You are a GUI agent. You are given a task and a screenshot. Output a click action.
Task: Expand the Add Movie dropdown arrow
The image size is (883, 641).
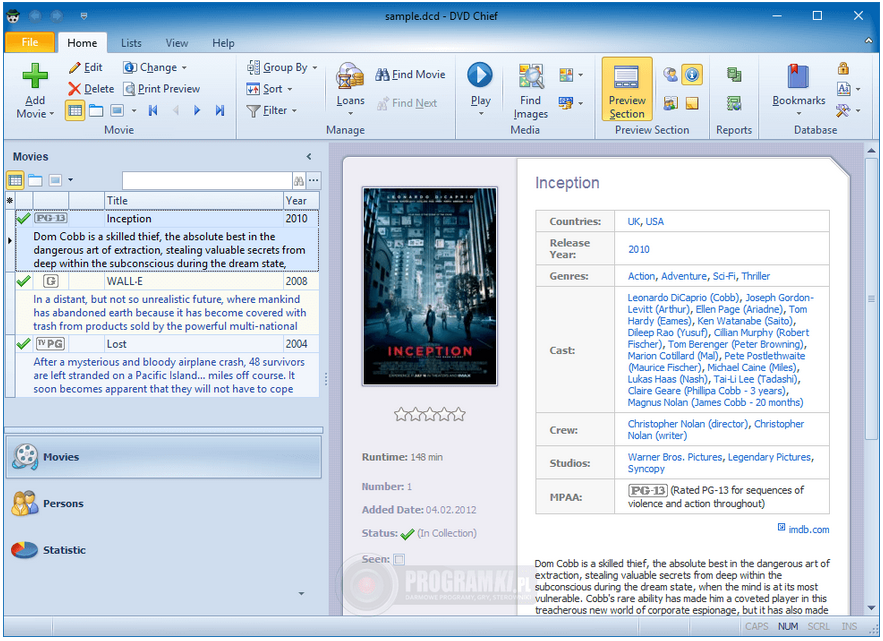[52, 114]
